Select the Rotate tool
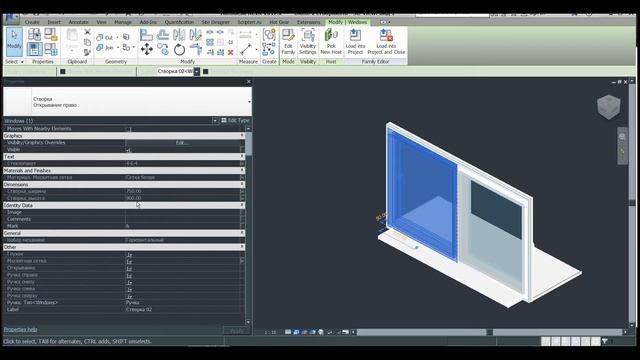Image resolution: width=640 pixels, height=360 pixels. [x=180, y=50]
